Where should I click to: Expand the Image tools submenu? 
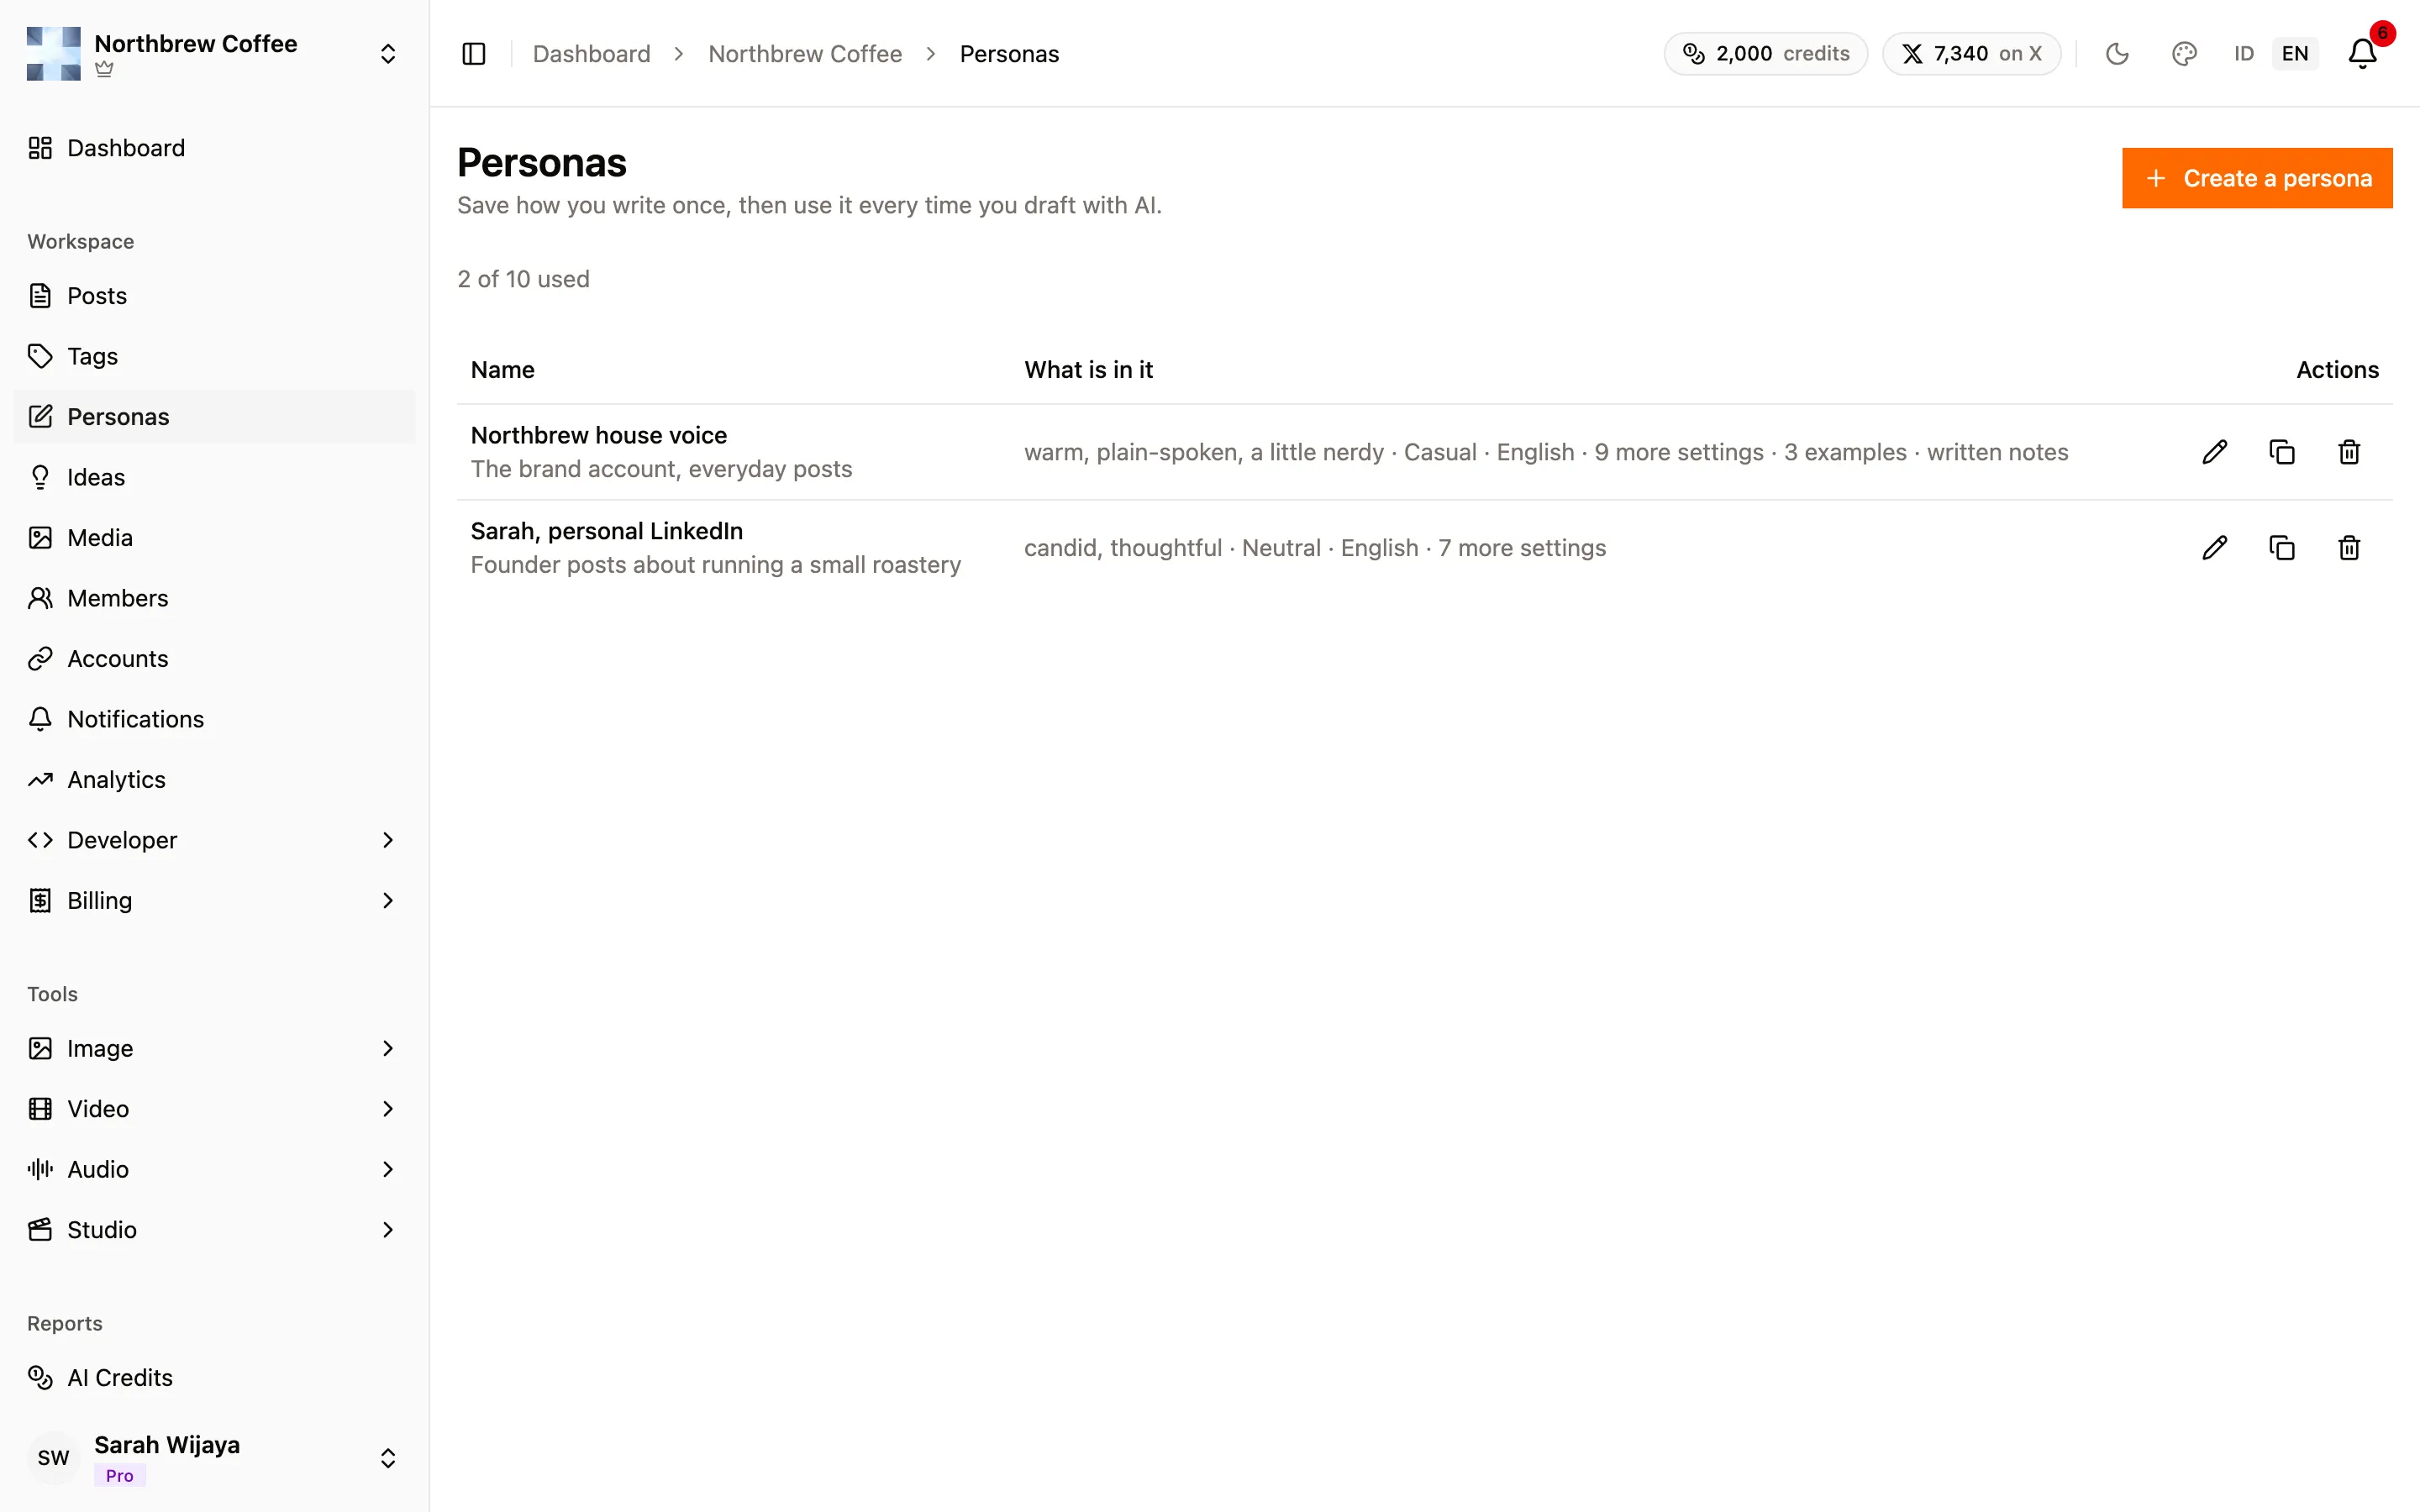click(x=214, y=1048)
